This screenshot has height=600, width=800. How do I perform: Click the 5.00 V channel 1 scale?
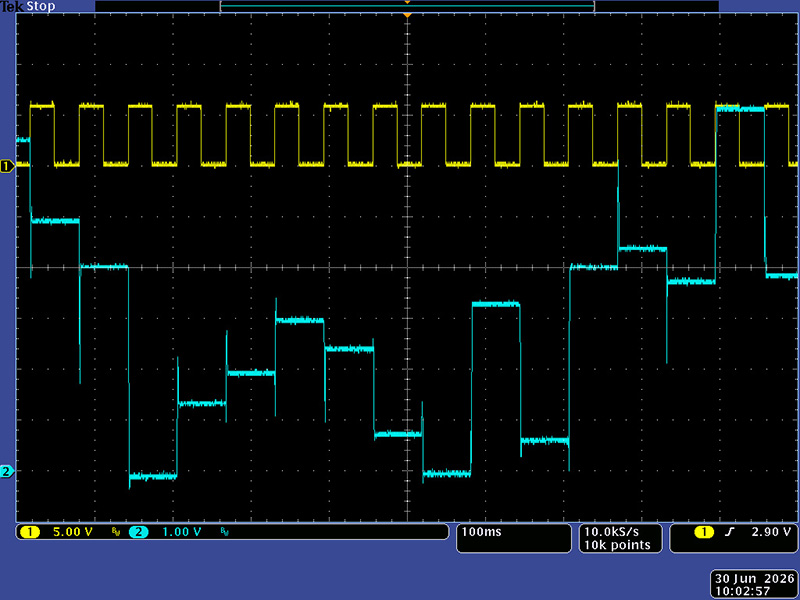[72, 532]
